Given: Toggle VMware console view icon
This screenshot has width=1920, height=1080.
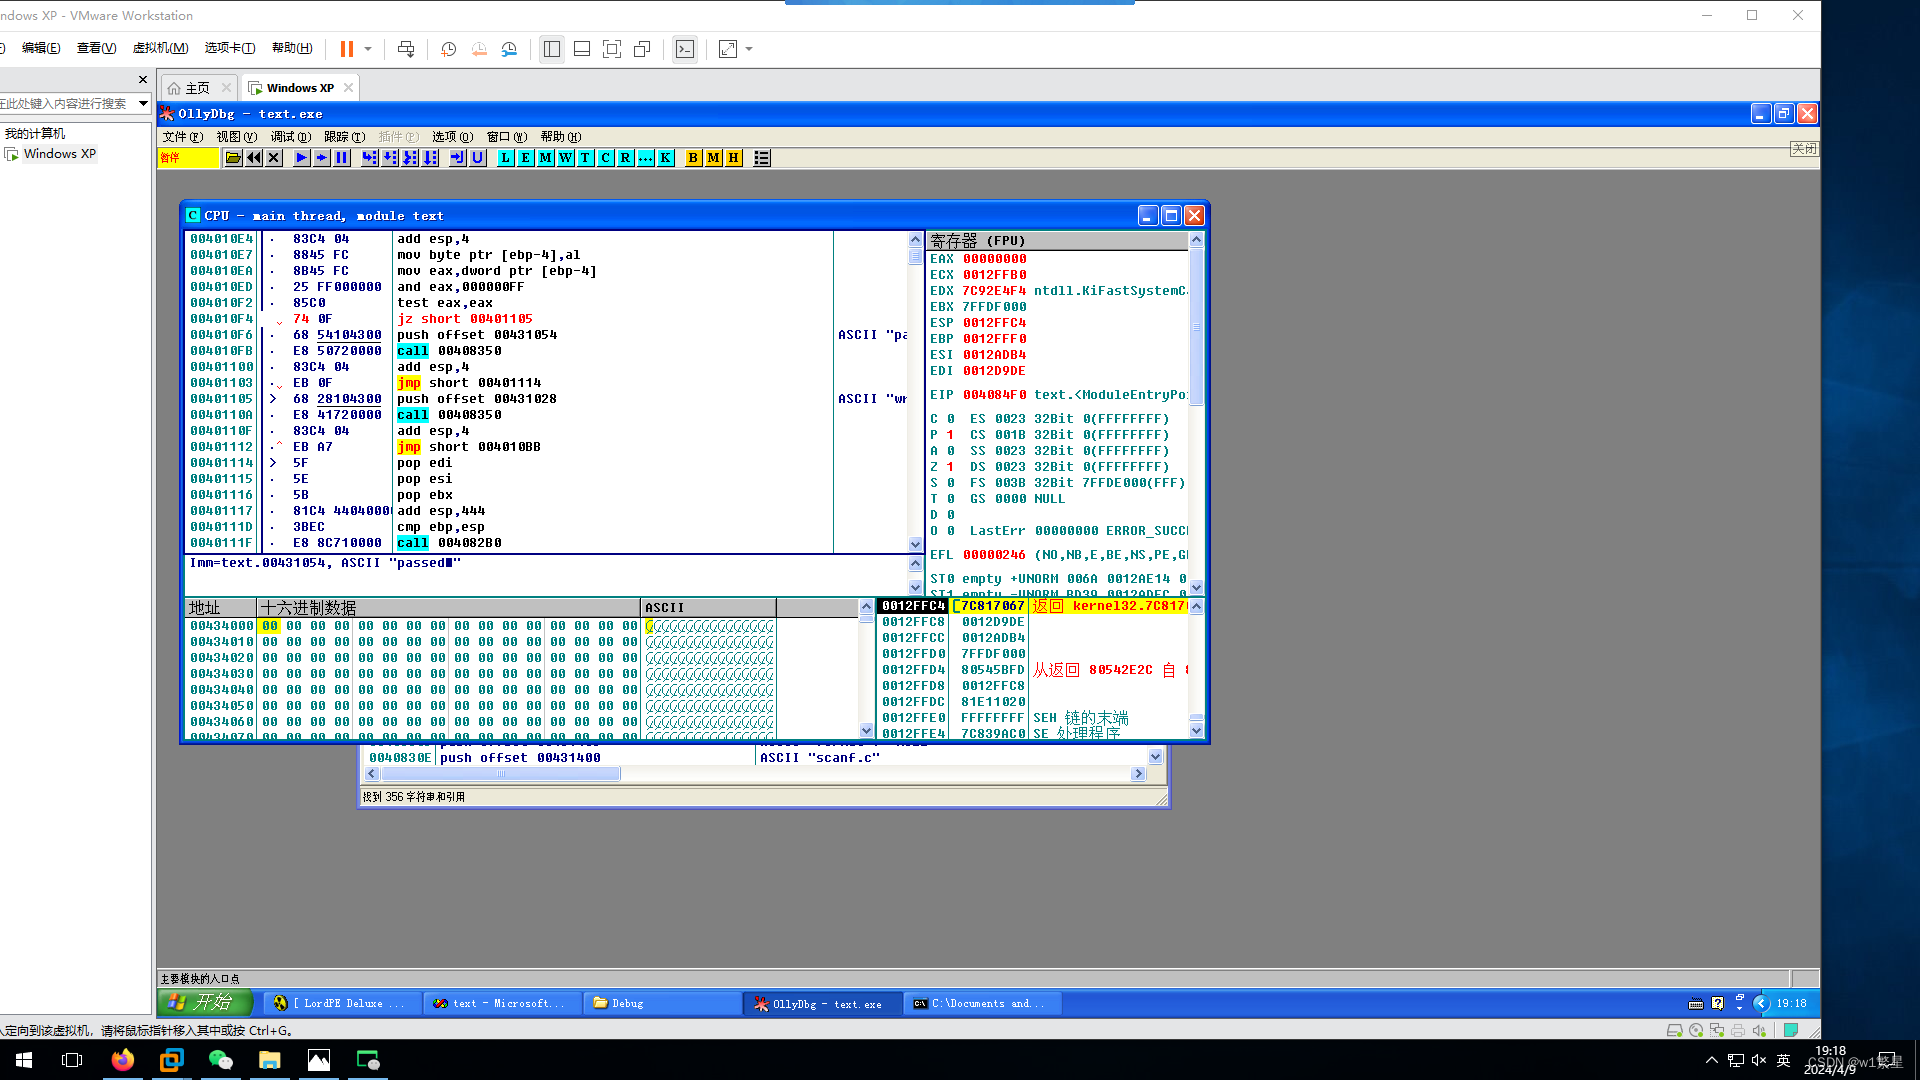Looking at the screenshot, I should (x=685, y=49).
